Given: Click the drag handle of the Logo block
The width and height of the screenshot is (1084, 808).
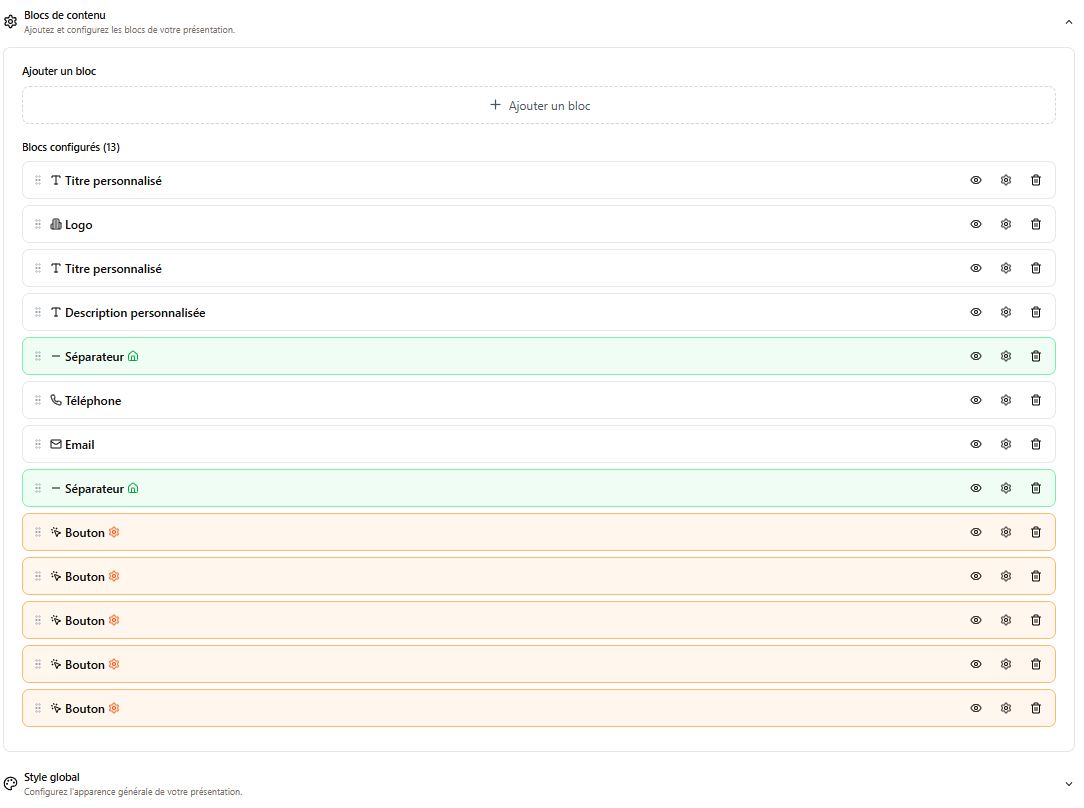Looking at the screenshot, I should click(x=38, y=224).
